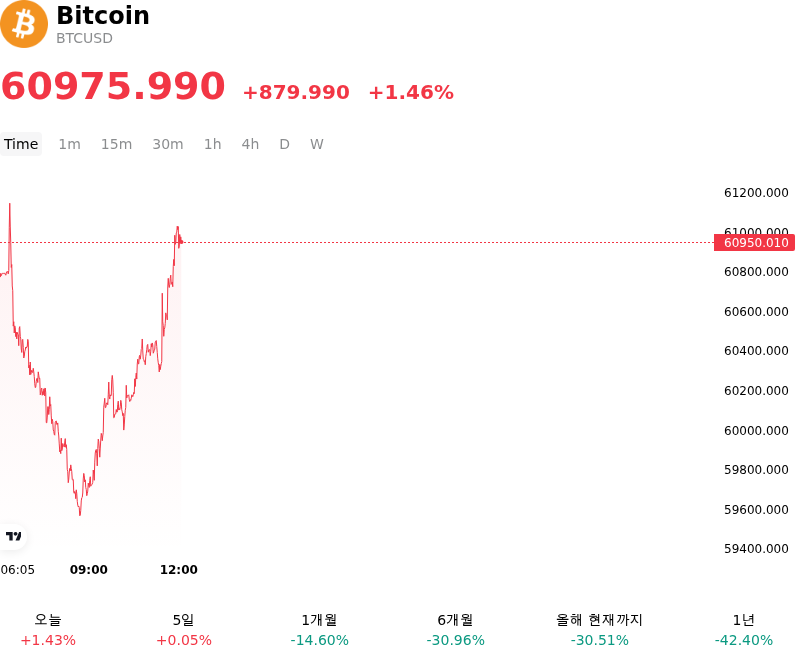800x660 pixels.
Task: Select the 1개월 -14.60% range
Action: tap(319, 630)
